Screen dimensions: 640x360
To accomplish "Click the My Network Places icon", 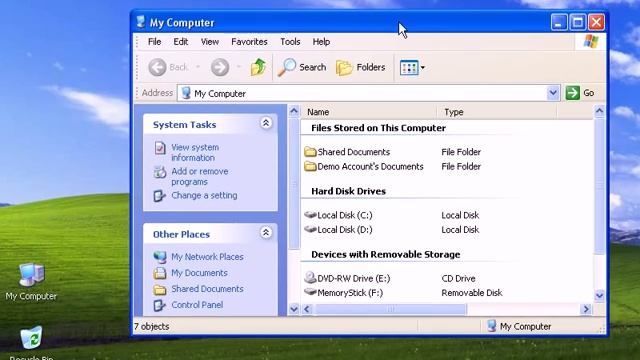I will 160,257.
